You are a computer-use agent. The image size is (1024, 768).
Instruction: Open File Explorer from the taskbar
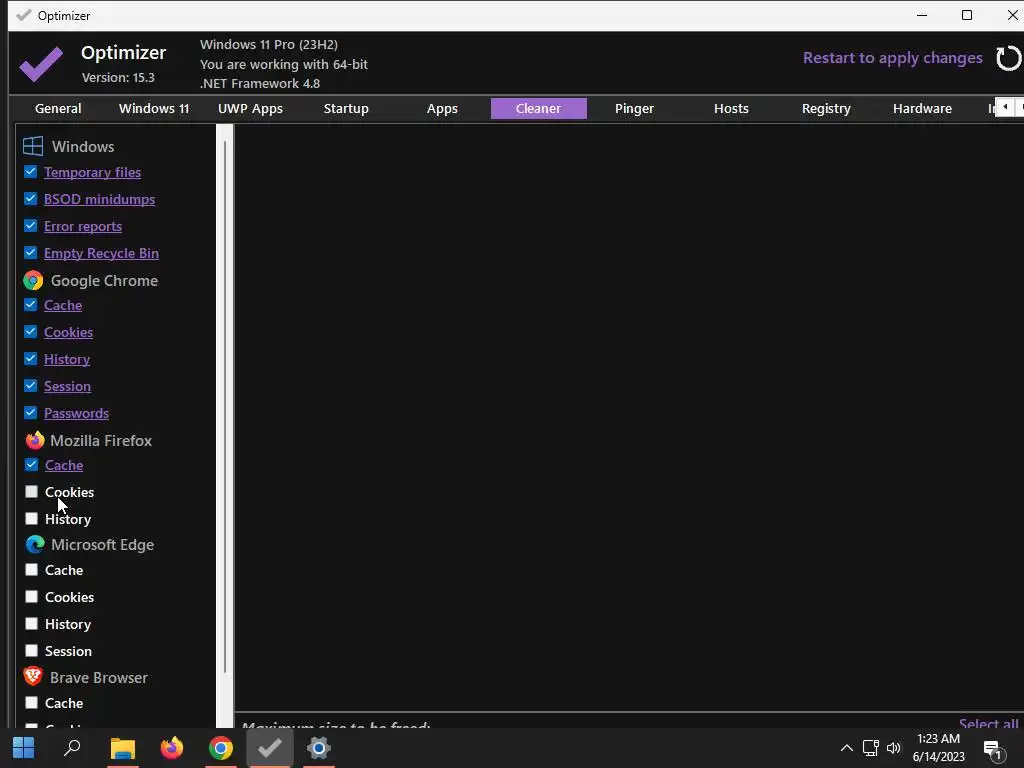click(x=122, y=748)
